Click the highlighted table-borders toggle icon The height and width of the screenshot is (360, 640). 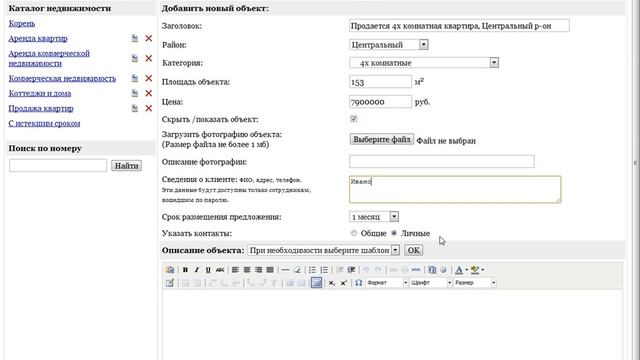316,282
